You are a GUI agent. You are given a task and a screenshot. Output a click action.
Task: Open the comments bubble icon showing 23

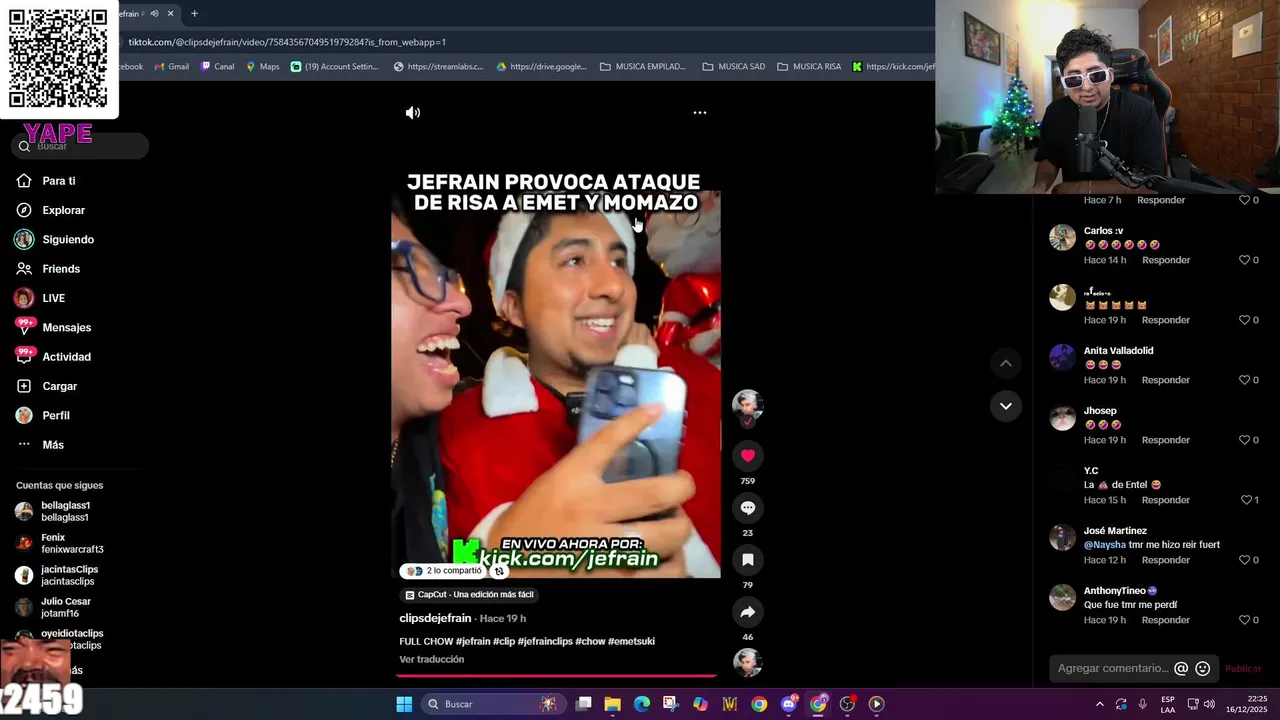pyautogui.click(x=747, y=508)
